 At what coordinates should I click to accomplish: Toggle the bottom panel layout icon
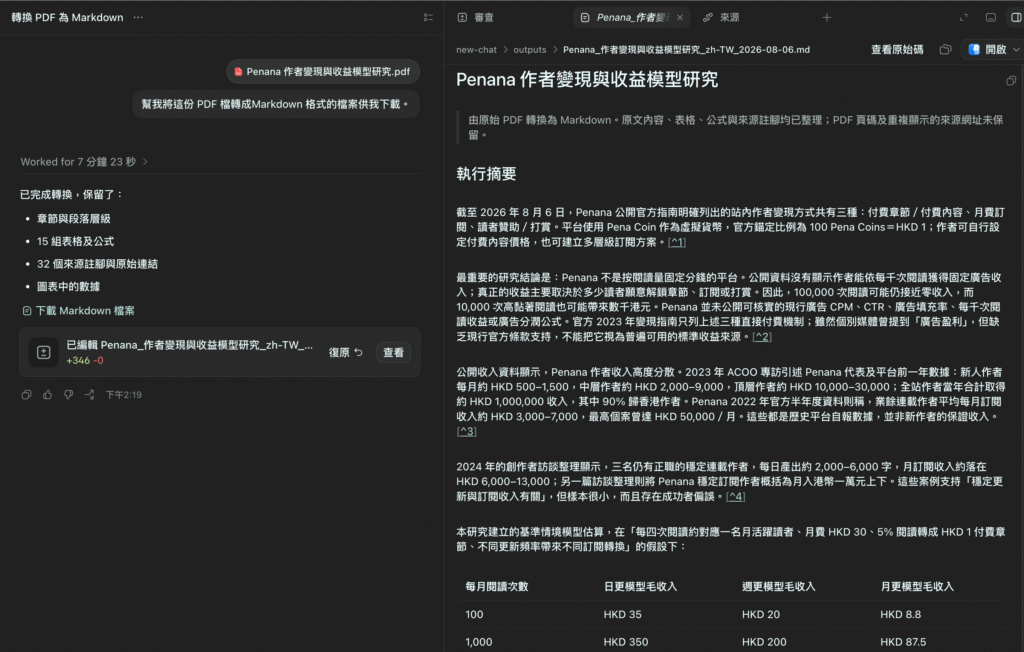(991, 18)
